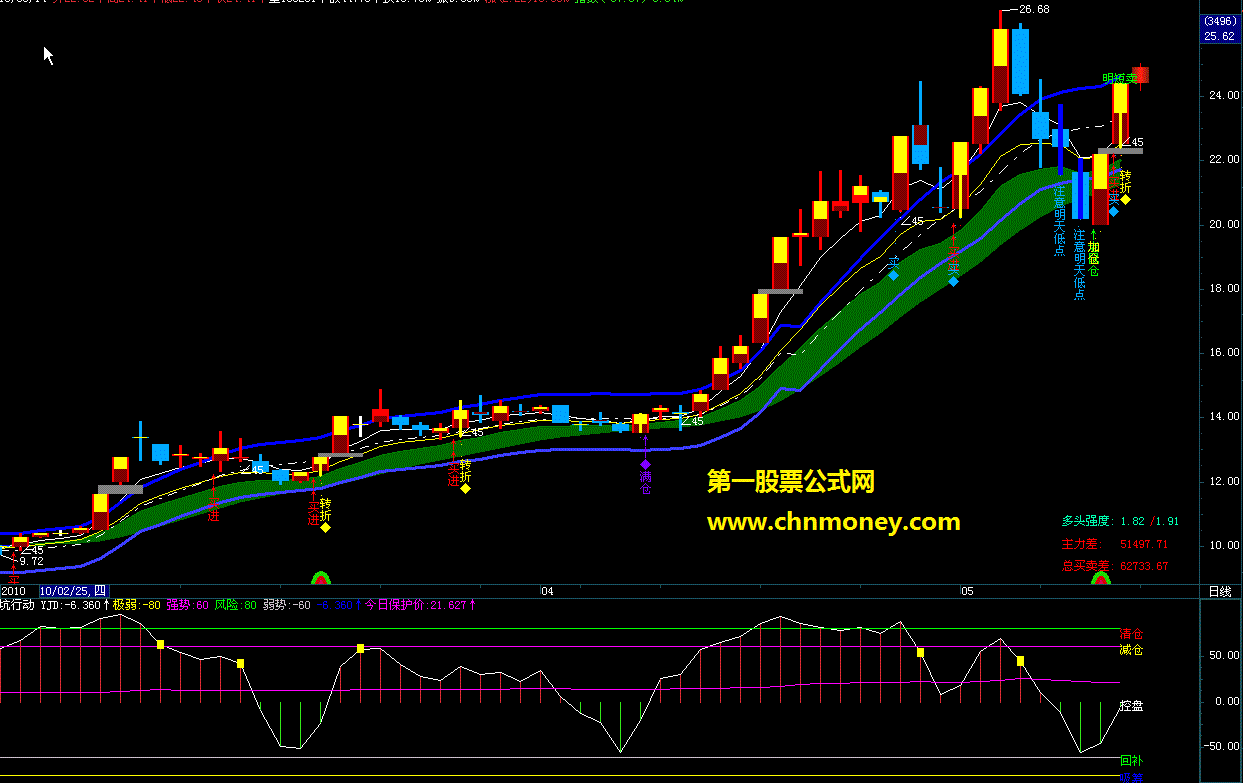
Task: Click the -50.00 oscillator axis label
Action: (1221, 746)
